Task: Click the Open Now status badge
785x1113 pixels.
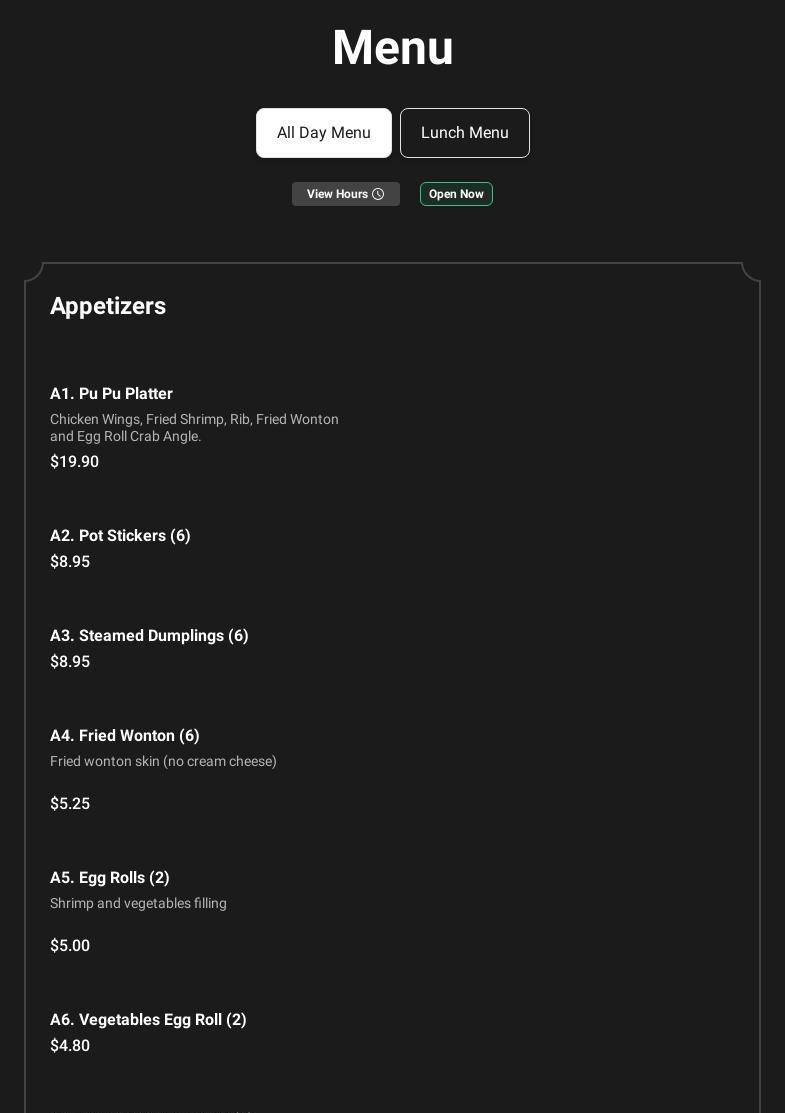Action: pos(456,194)
